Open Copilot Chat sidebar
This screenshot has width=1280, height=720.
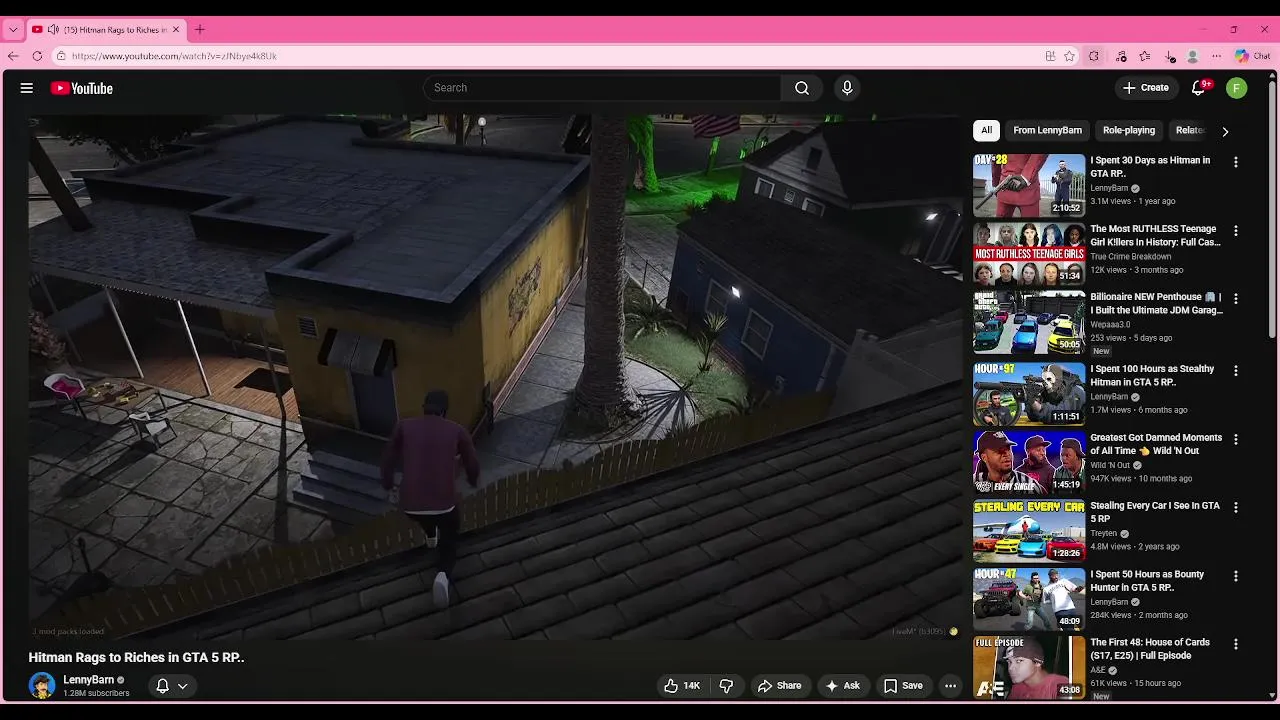coord(1252,56)
